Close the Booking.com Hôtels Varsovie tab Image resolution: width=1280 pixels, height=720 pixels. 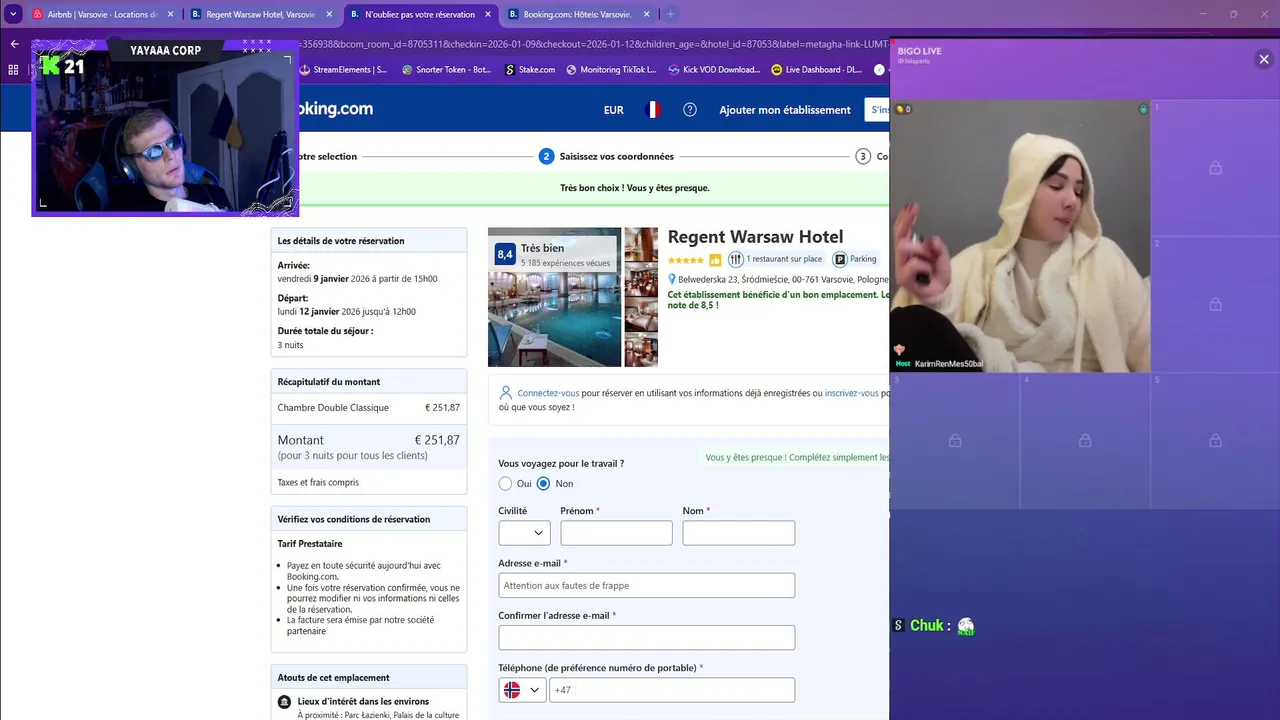646,14
